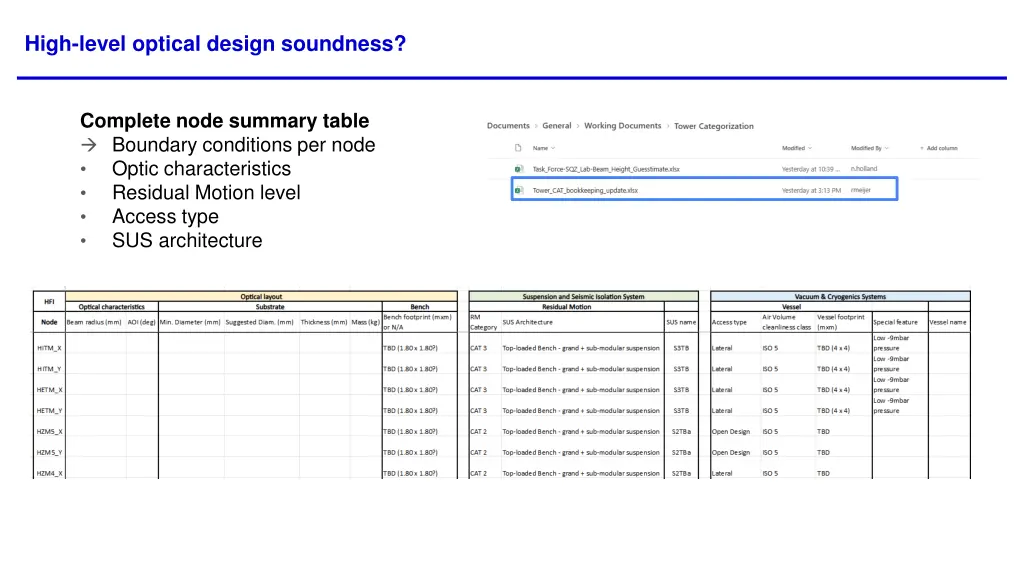
Task: Click 'Yesterday at 3:13 PM' timestamp
Action: 811,191
